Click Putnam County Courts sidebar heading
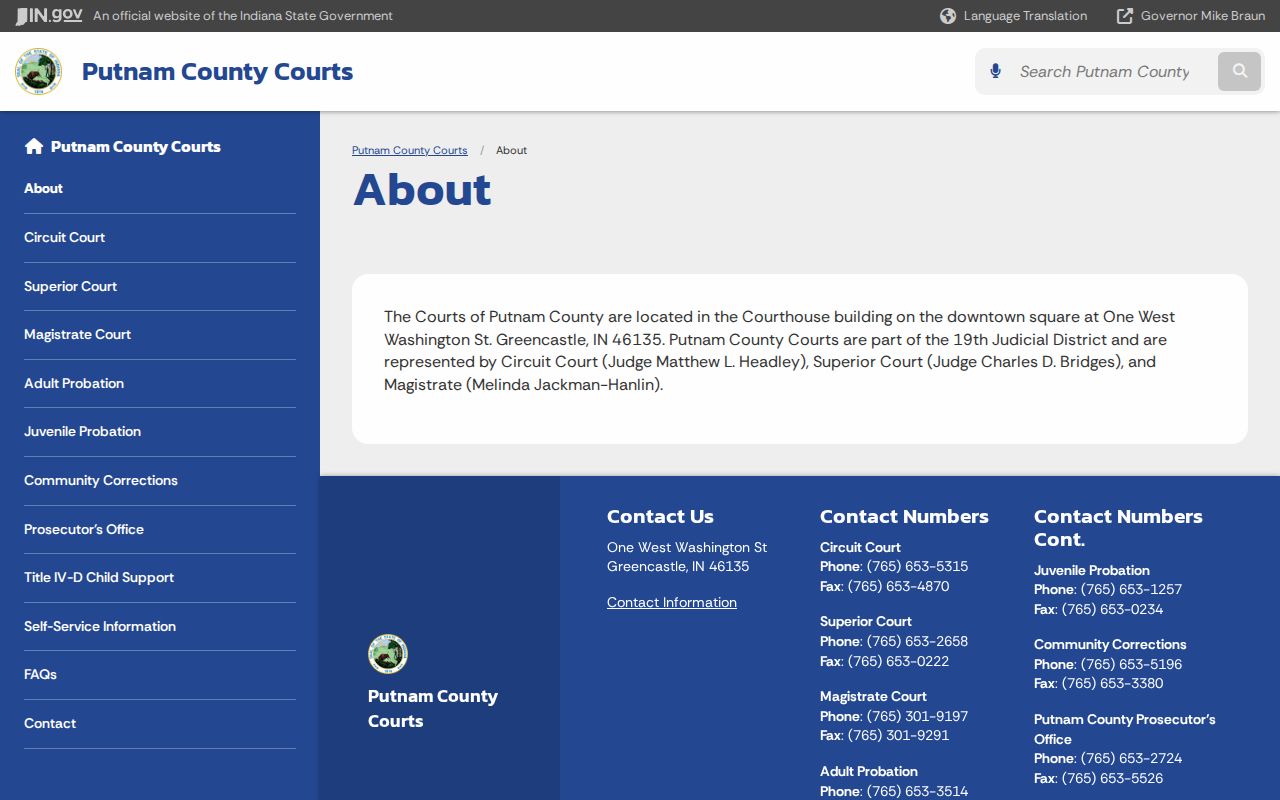 pos(136,147)
